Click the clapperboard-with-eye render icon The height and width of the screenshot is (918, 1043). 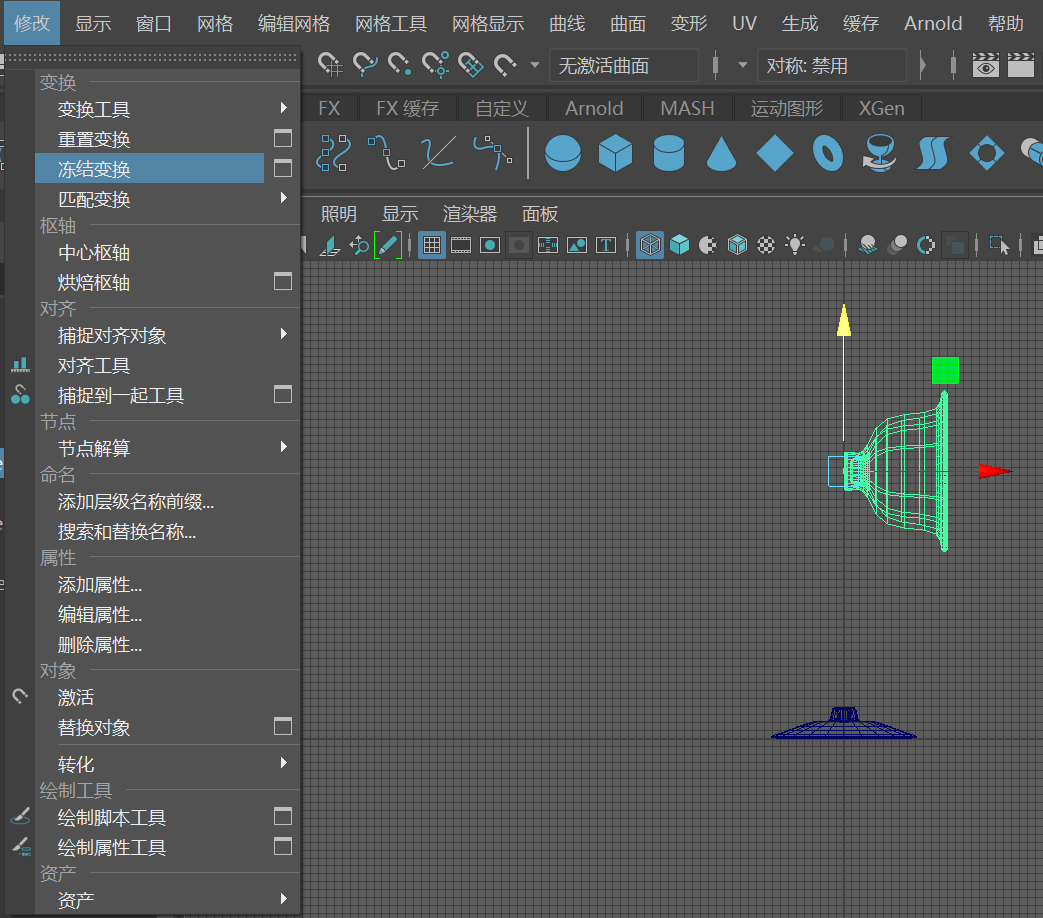tap(985, 65)
